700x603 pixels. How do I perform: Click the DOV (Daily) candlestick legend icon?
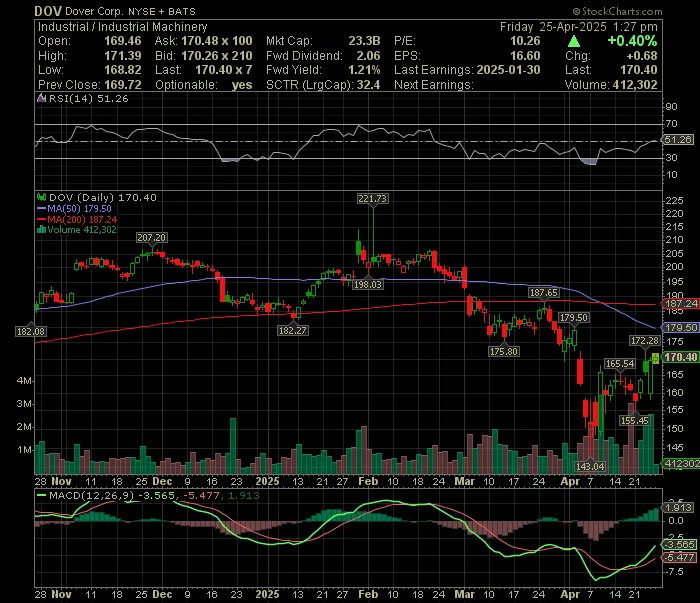tap(42, 197)
